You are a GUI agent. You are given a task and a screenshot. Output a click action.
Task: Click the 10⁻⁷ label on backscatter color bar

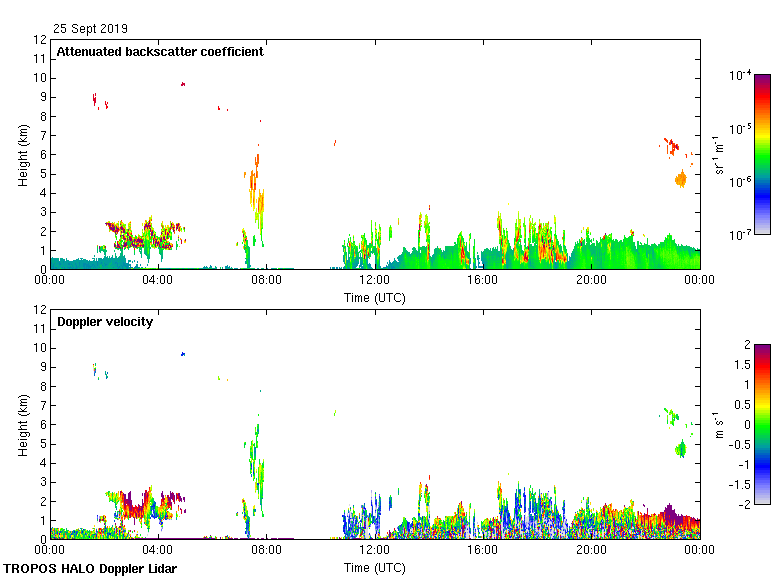click(741, 235)
